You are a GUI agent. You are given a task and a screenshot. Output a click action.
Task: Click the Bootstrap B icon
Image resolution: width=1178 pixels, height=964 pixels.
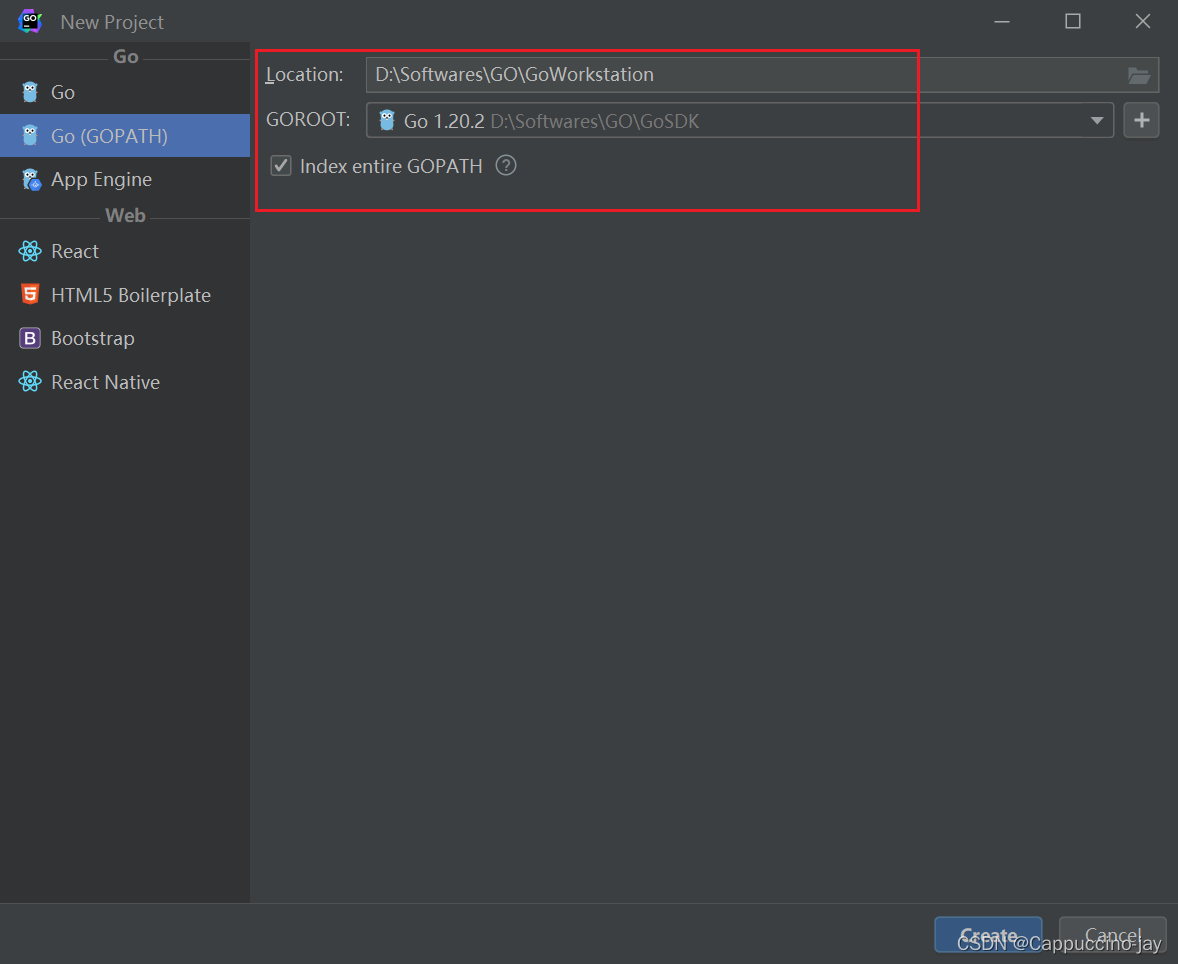tap(30, 338)
